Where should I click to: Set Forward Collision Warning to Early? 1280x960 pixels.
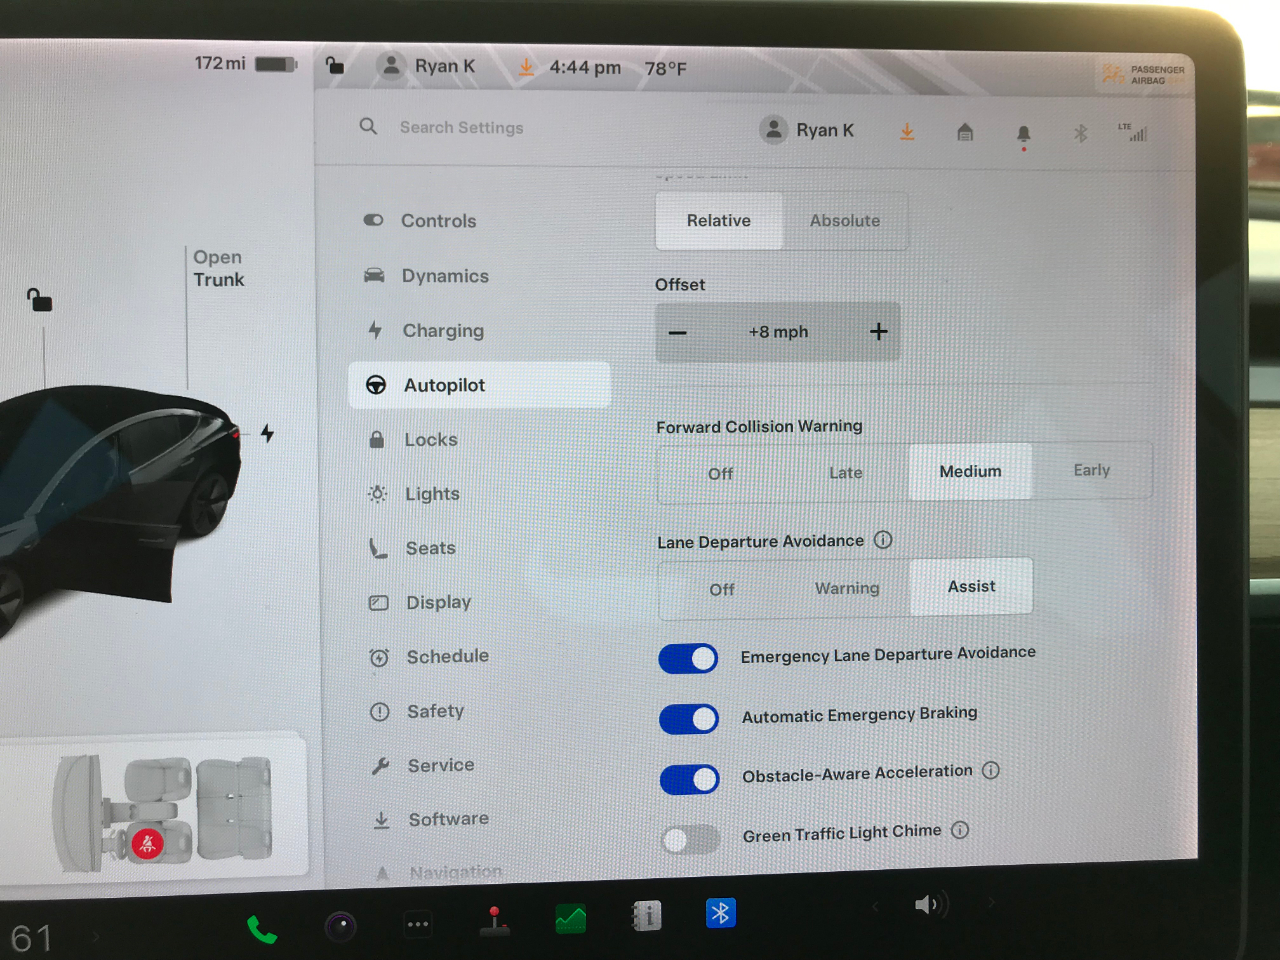pyautogui.click(x=1091, y=470)
